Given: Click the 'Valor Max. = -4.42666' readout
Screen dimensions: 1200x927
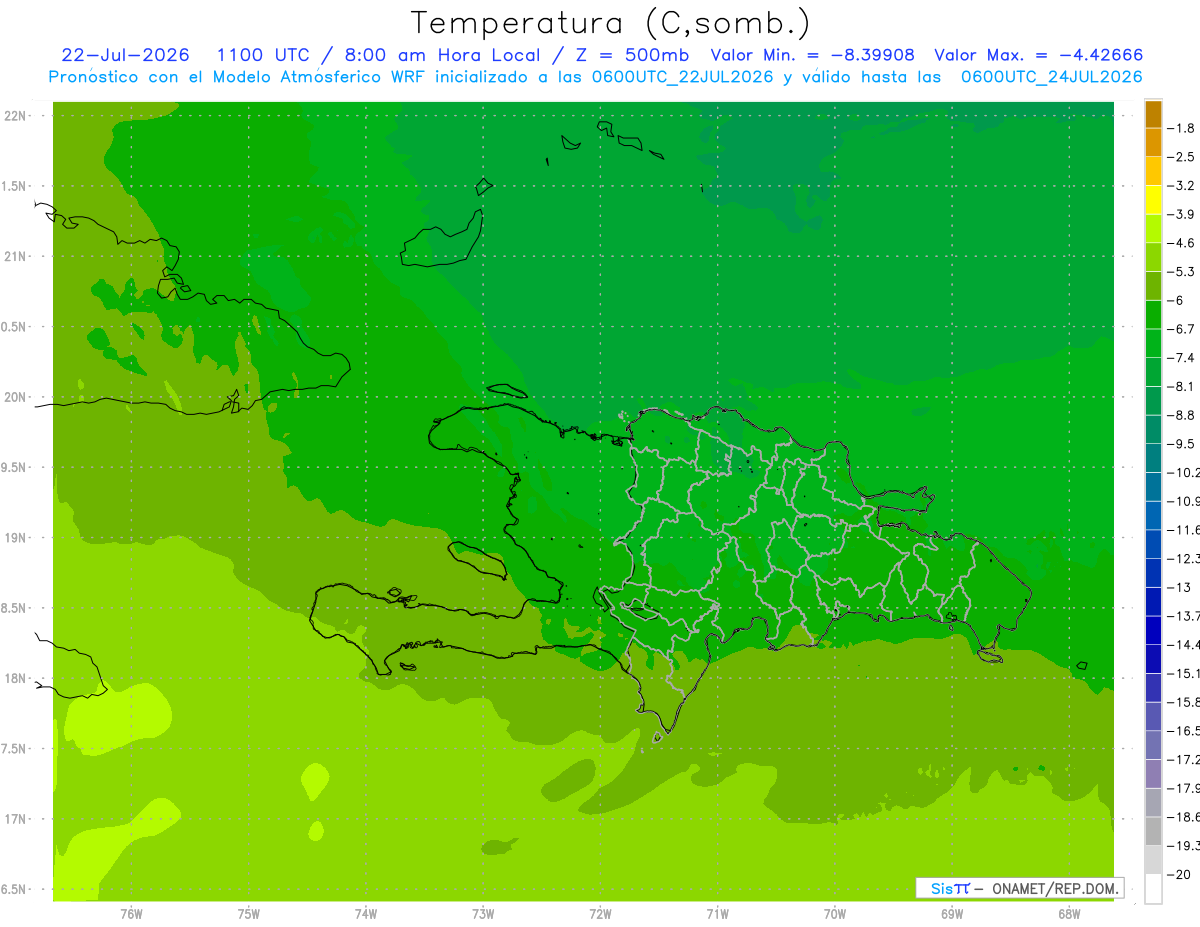Looking at the screenshot, I should tap(1038, 55).
